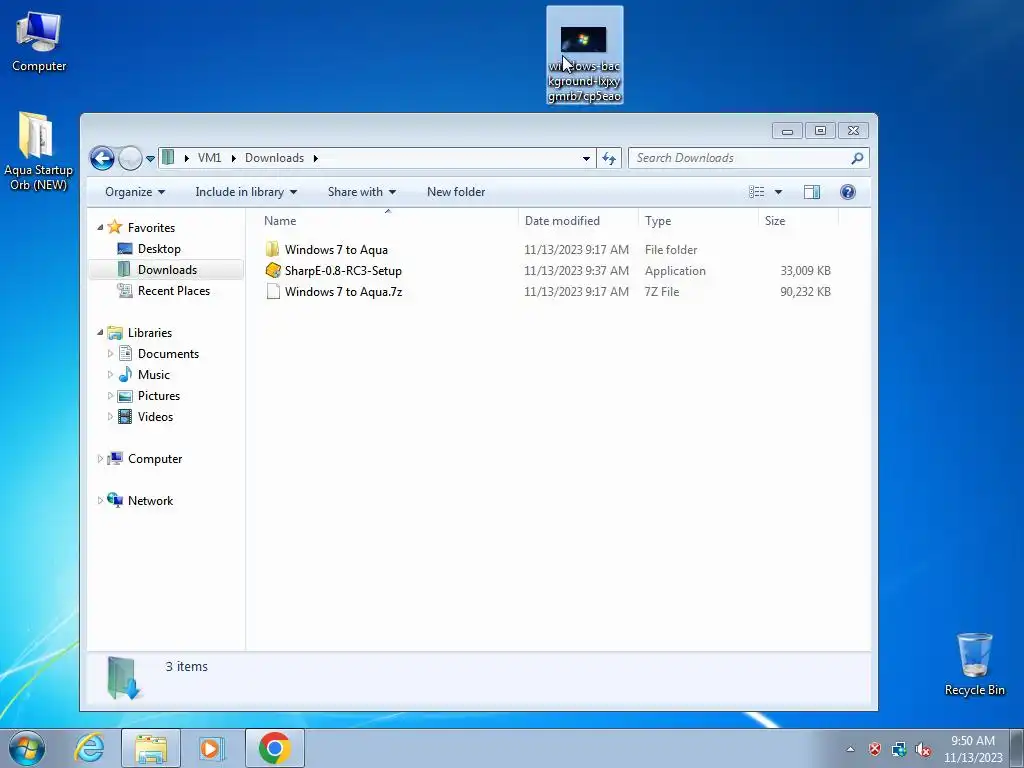This screenshot has width=1024, height=768.
Task: Click VM1 in the address path
Action: click(210, 158)
